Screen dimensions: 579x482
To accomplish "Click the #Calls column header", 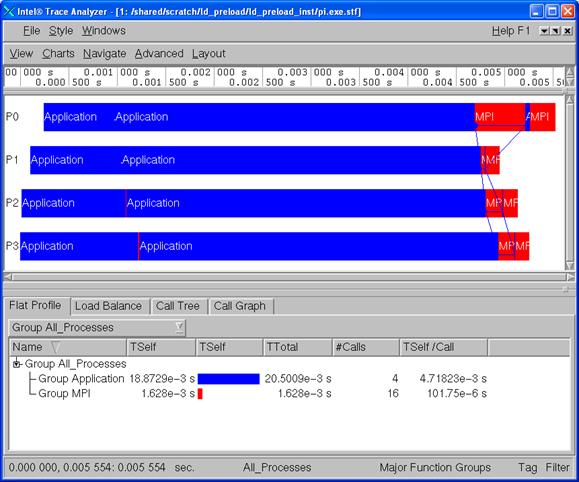I will tap(366, 347).
